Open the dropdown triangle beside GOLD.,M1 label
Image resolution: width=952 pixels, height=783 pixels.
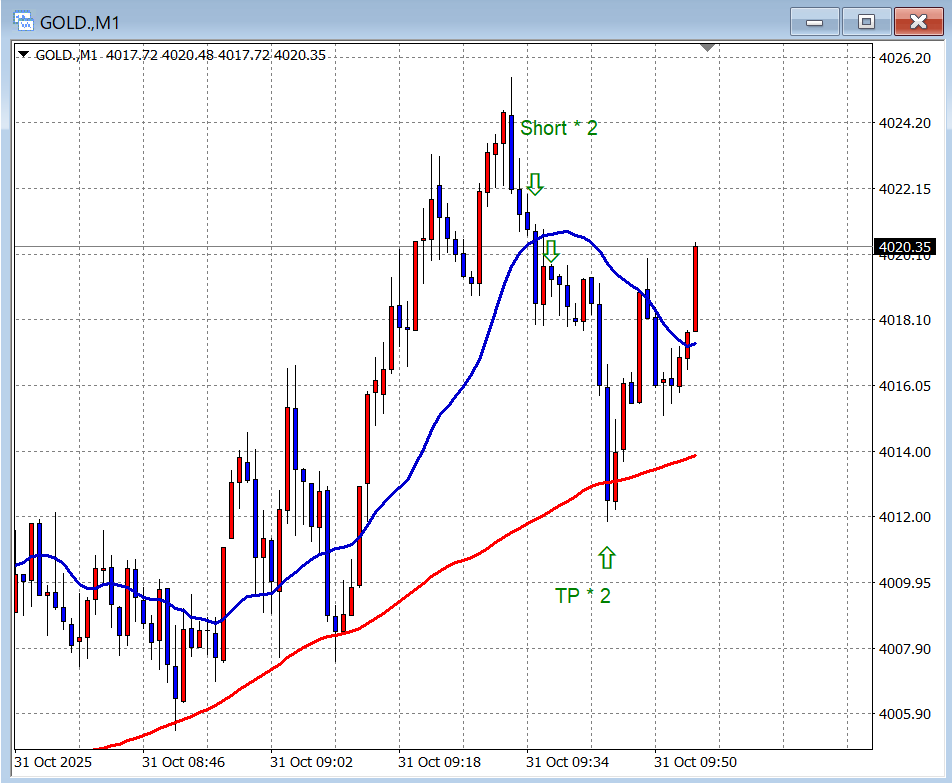coord(24,55)
